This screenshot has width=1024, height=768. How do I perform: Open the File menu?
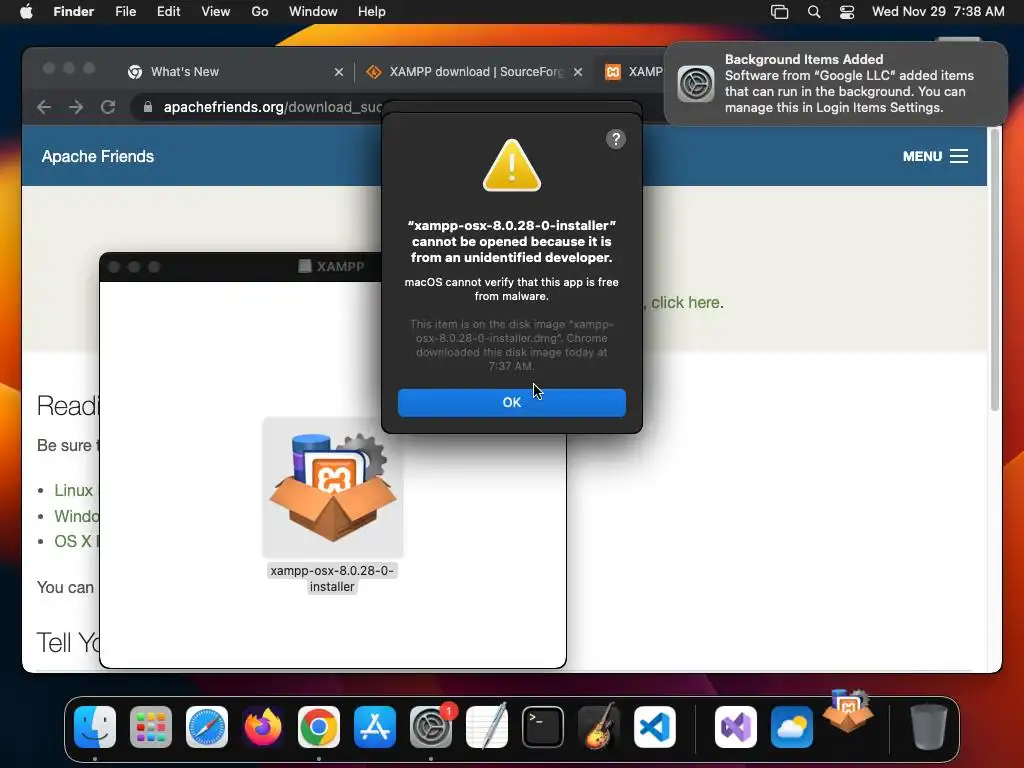(125, 11)
